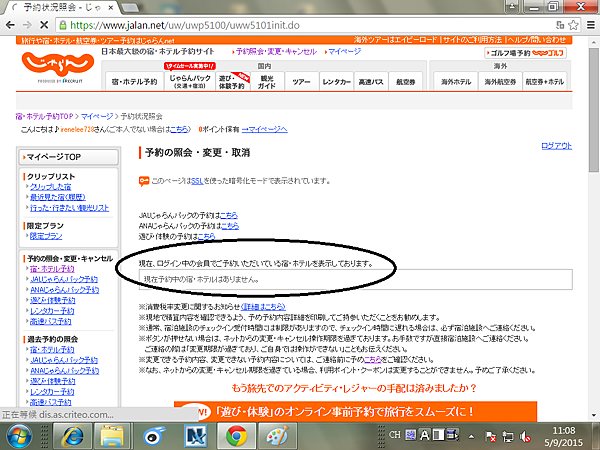
Task: Click こちら link for 遊び・体験の予約
Action: coord(207,236)
